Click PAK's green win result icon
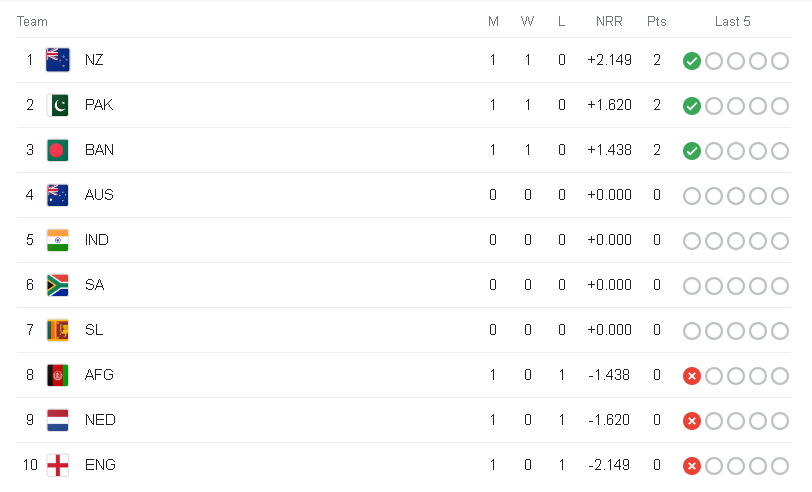Viewport: 812px width, 492px height. pyautogui.click(x=691, y=106)
